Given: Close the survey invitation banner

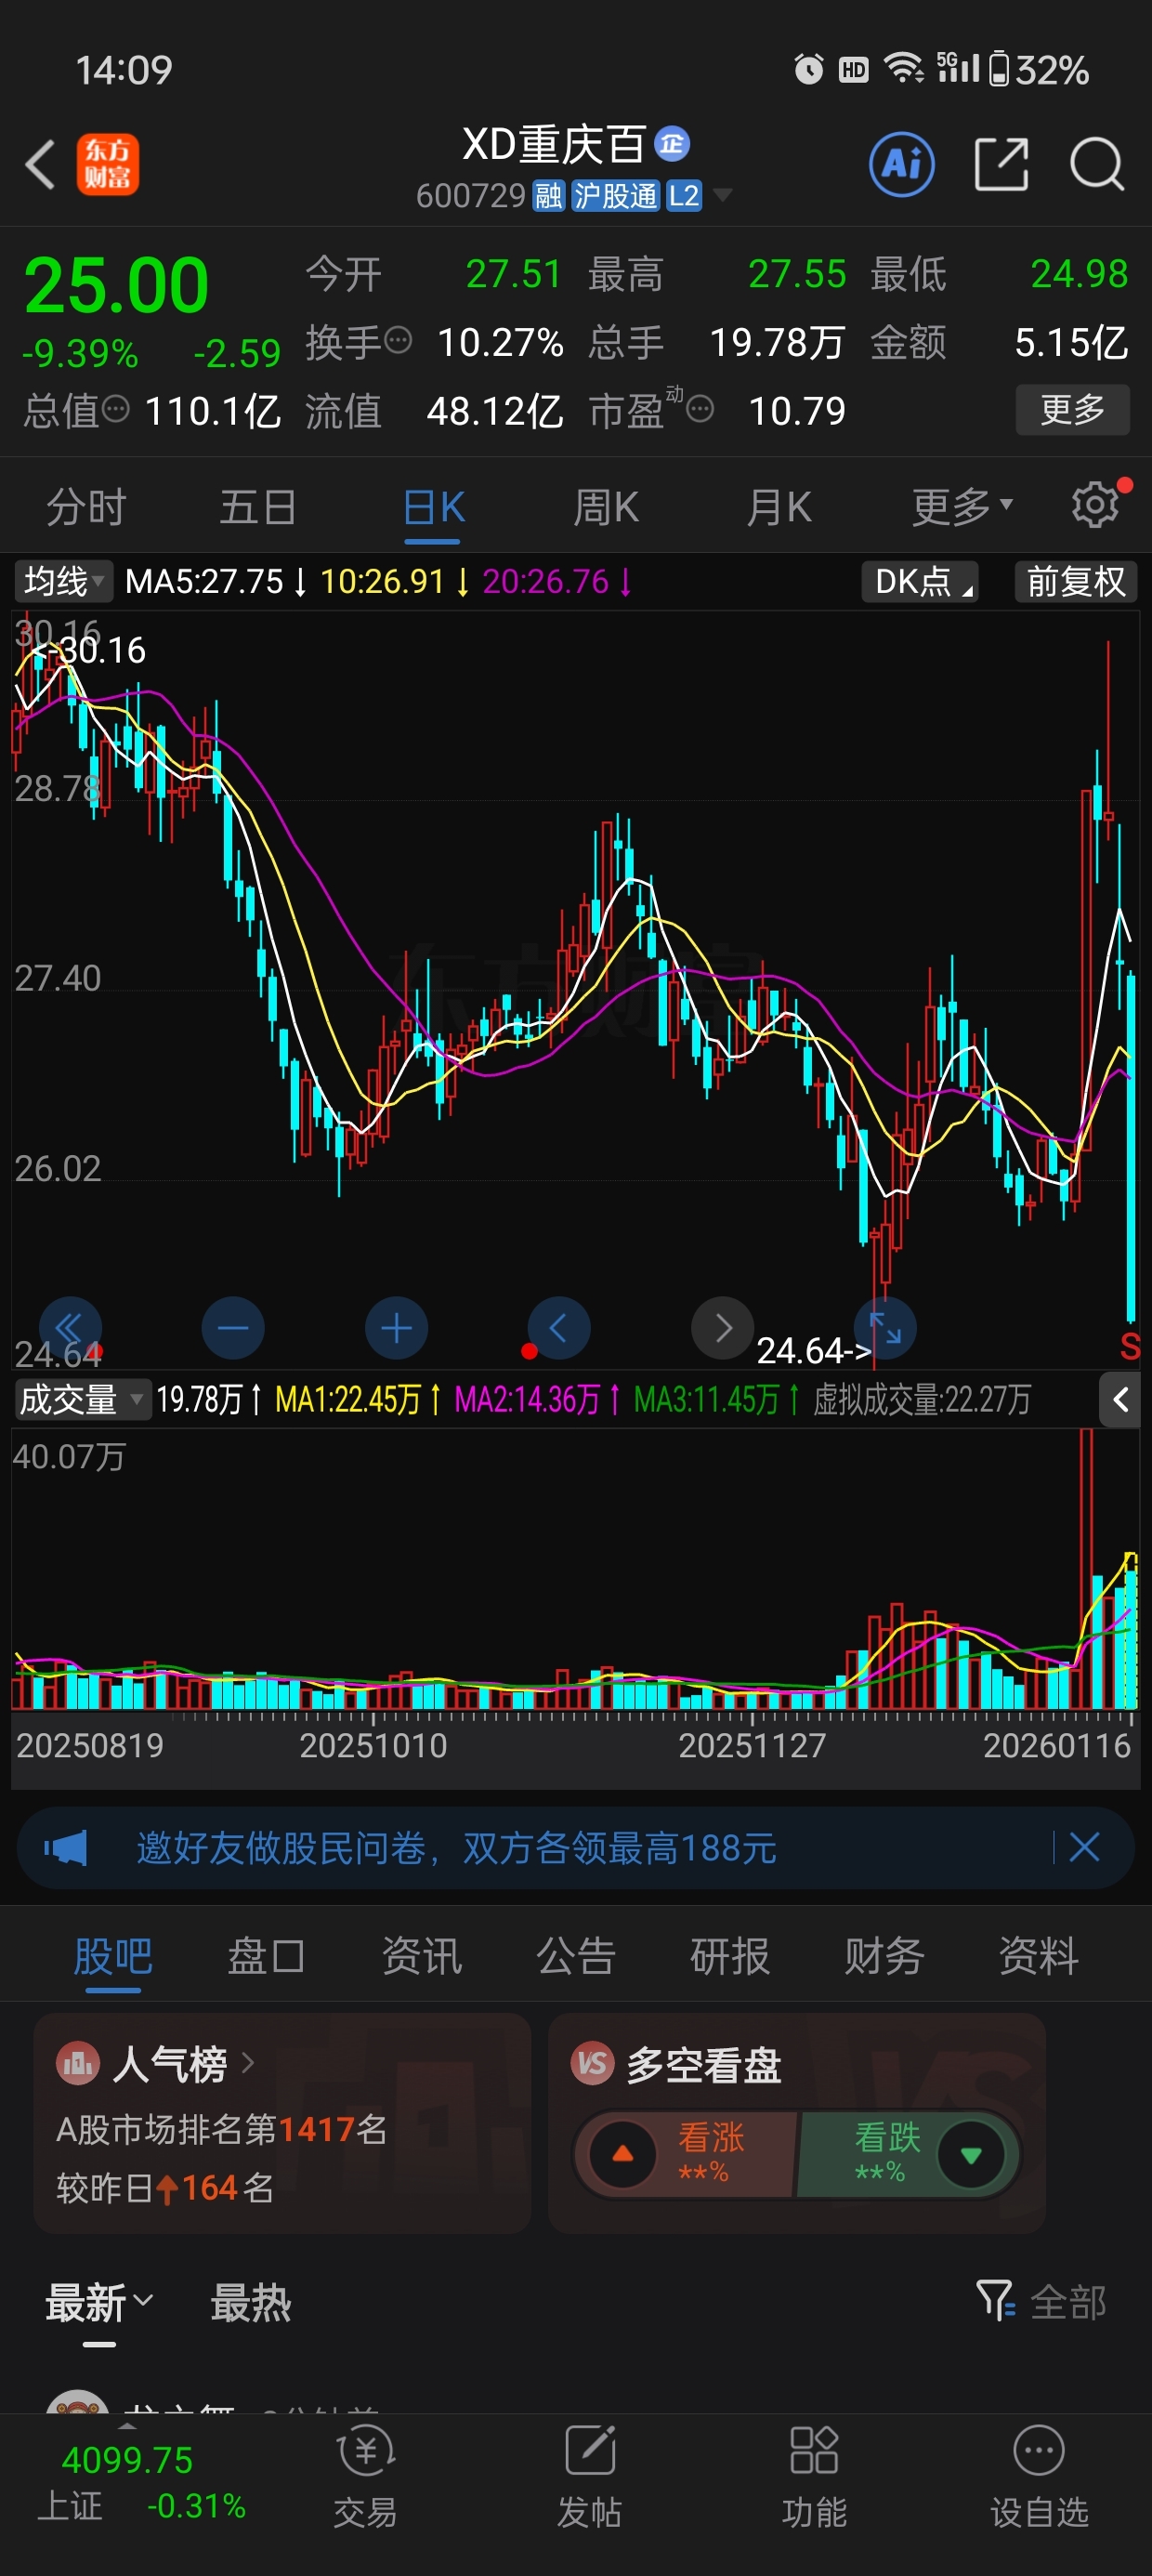Looking at the screenshot, I should tap(1084, 1847).
